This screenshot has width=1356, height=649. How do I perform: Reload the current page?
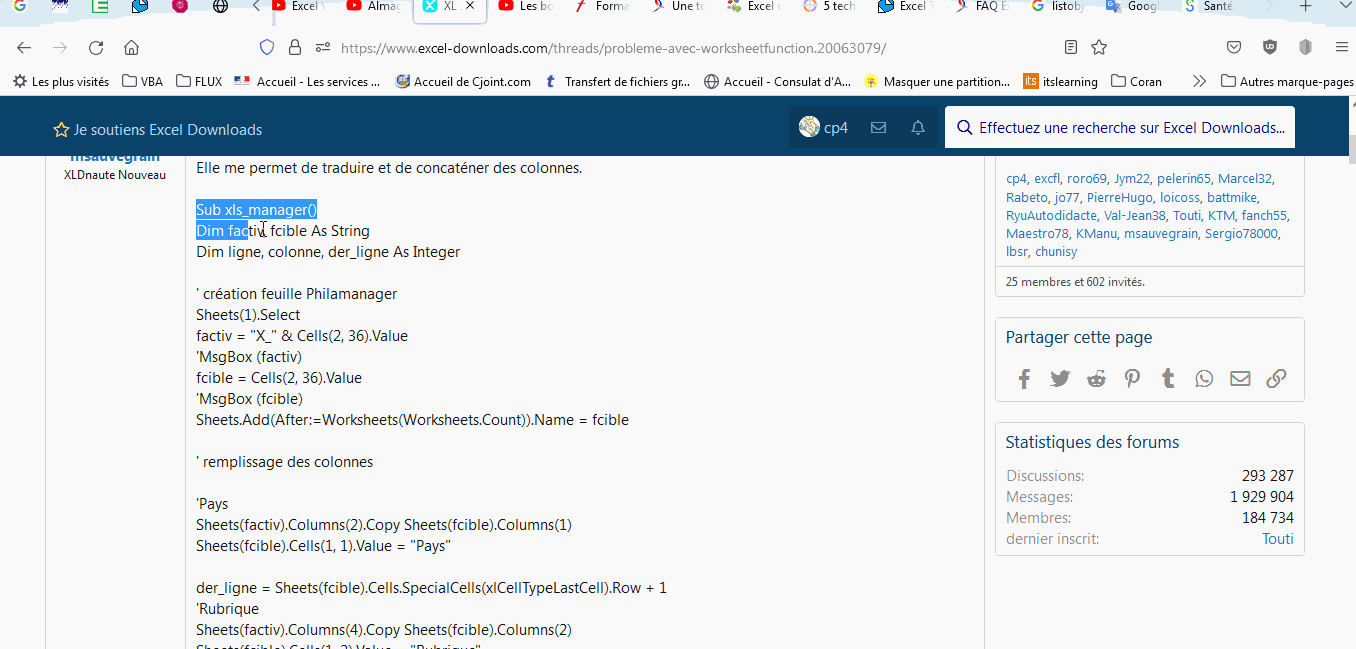[96, 47]
